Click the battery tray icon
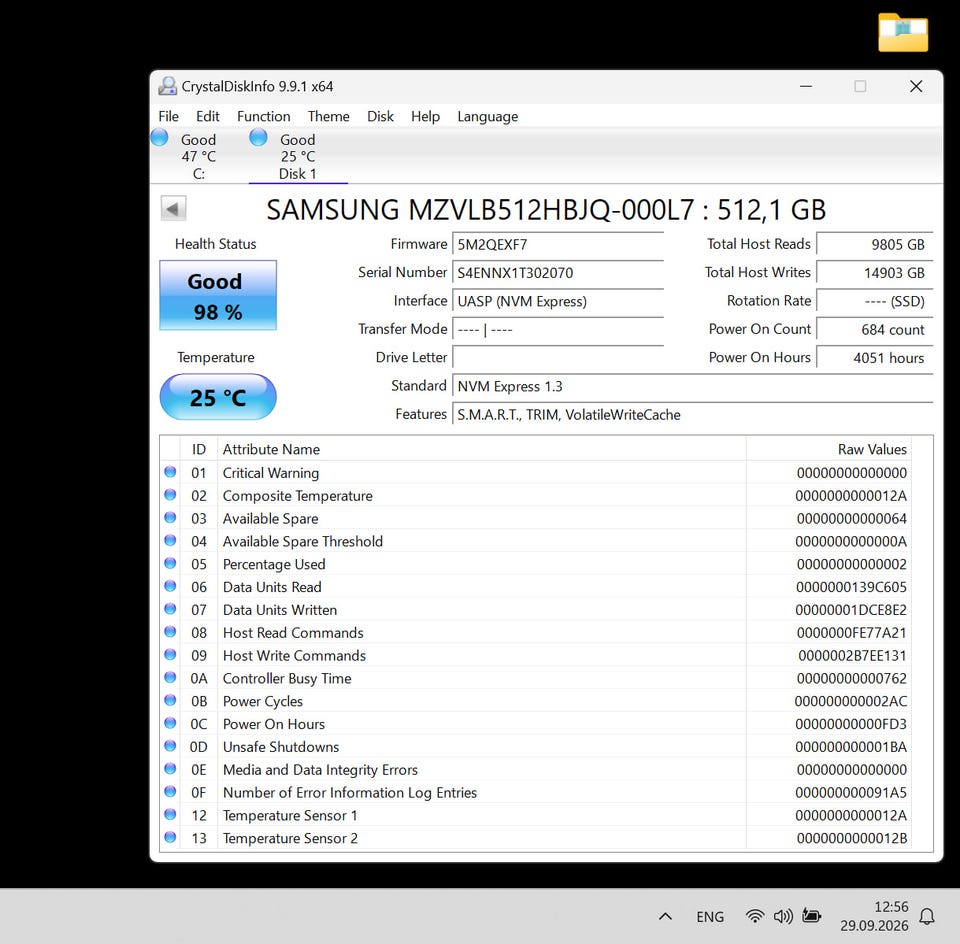 811,916
